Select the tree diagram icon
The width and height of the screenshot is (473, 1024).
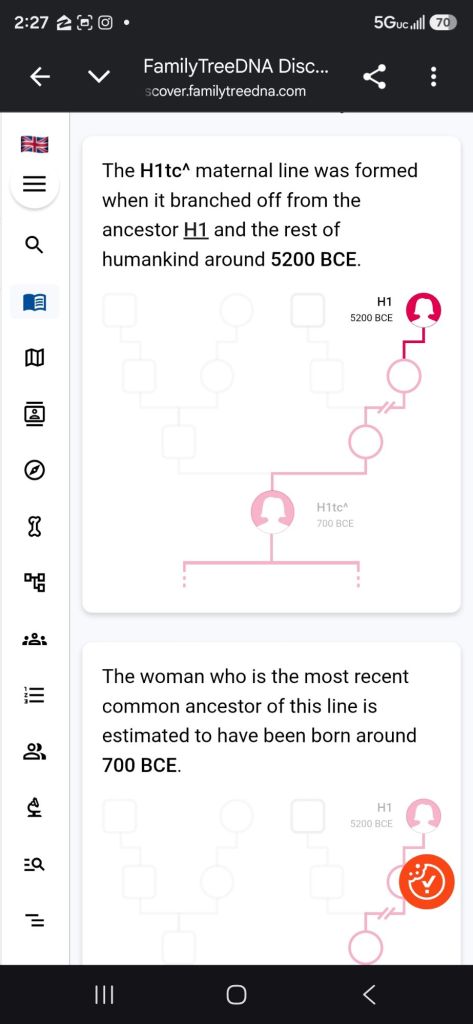pos(35,582)
